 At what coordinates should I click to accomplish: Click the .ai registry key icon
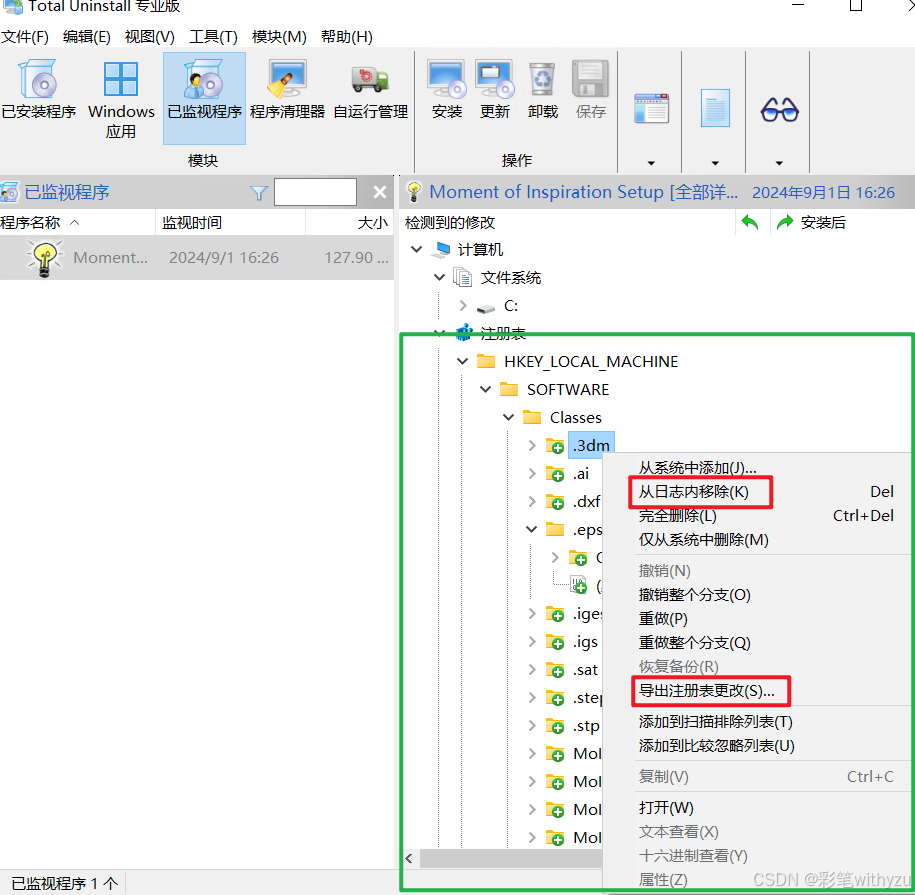pyautogui.click(x=555, y=474)
